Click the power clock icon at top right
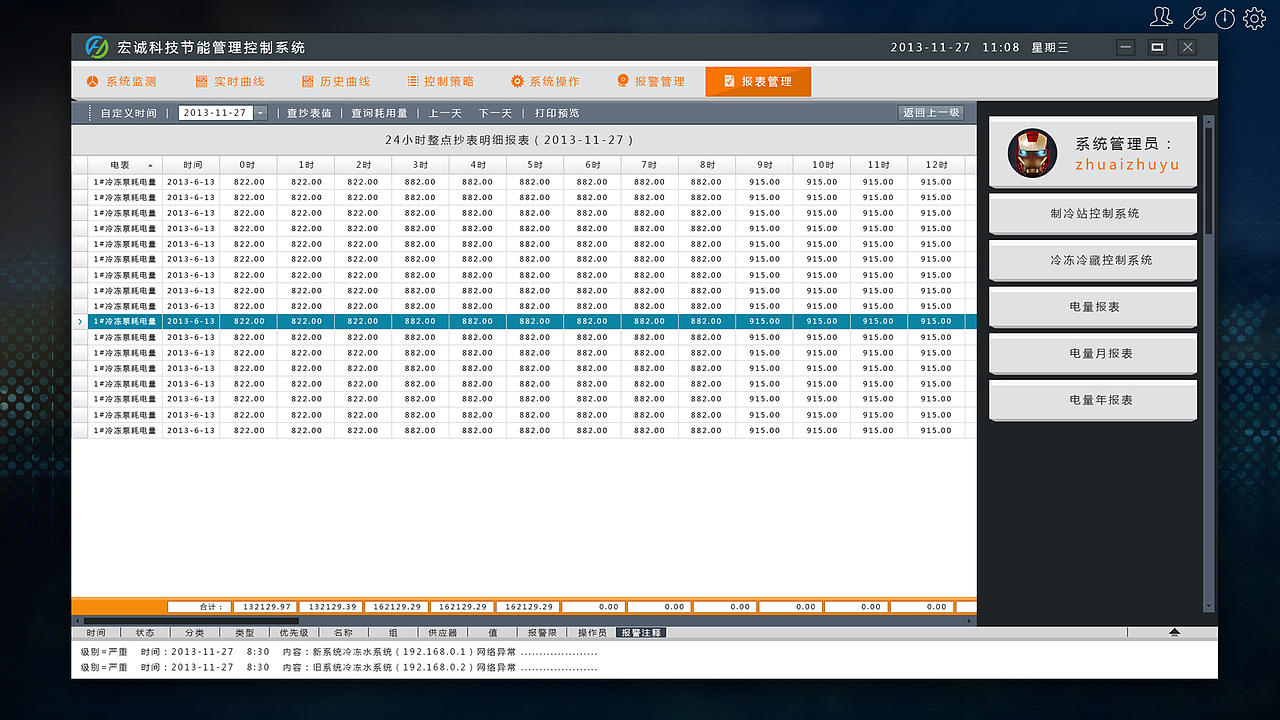This screenshot has height=720, width=1280. tap(1225, 18)
